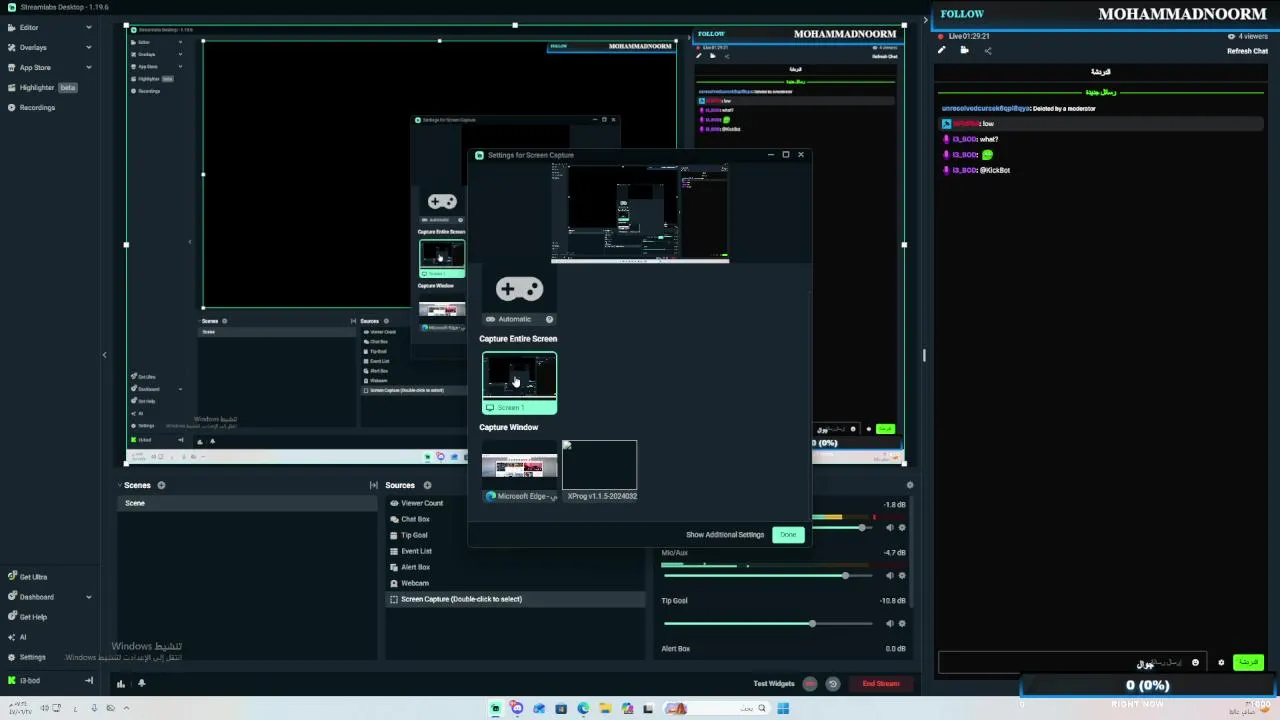
Task: Open the Editor sidebar item
Action: pos(28,28)
